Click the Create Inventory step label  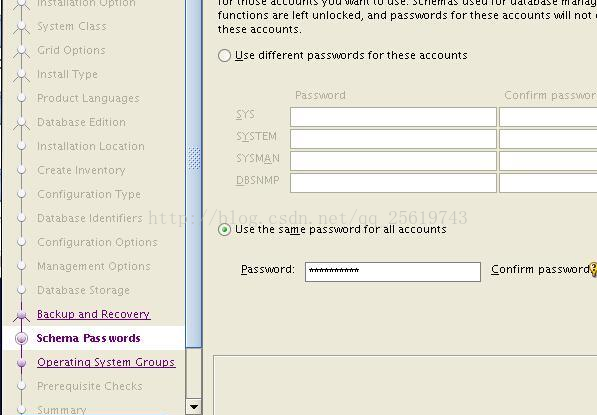click(81, 170)
